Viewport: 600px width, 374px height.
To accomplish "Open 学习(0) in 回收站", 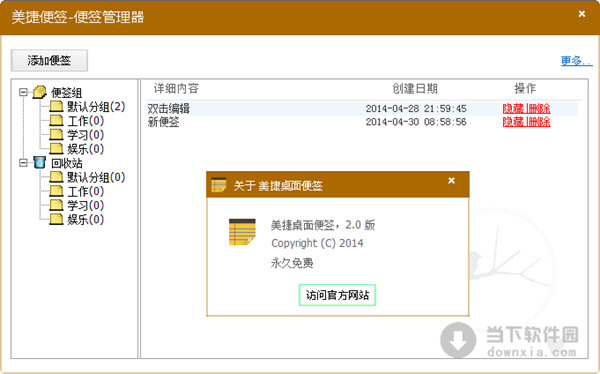I will click(x=86, y=206).
